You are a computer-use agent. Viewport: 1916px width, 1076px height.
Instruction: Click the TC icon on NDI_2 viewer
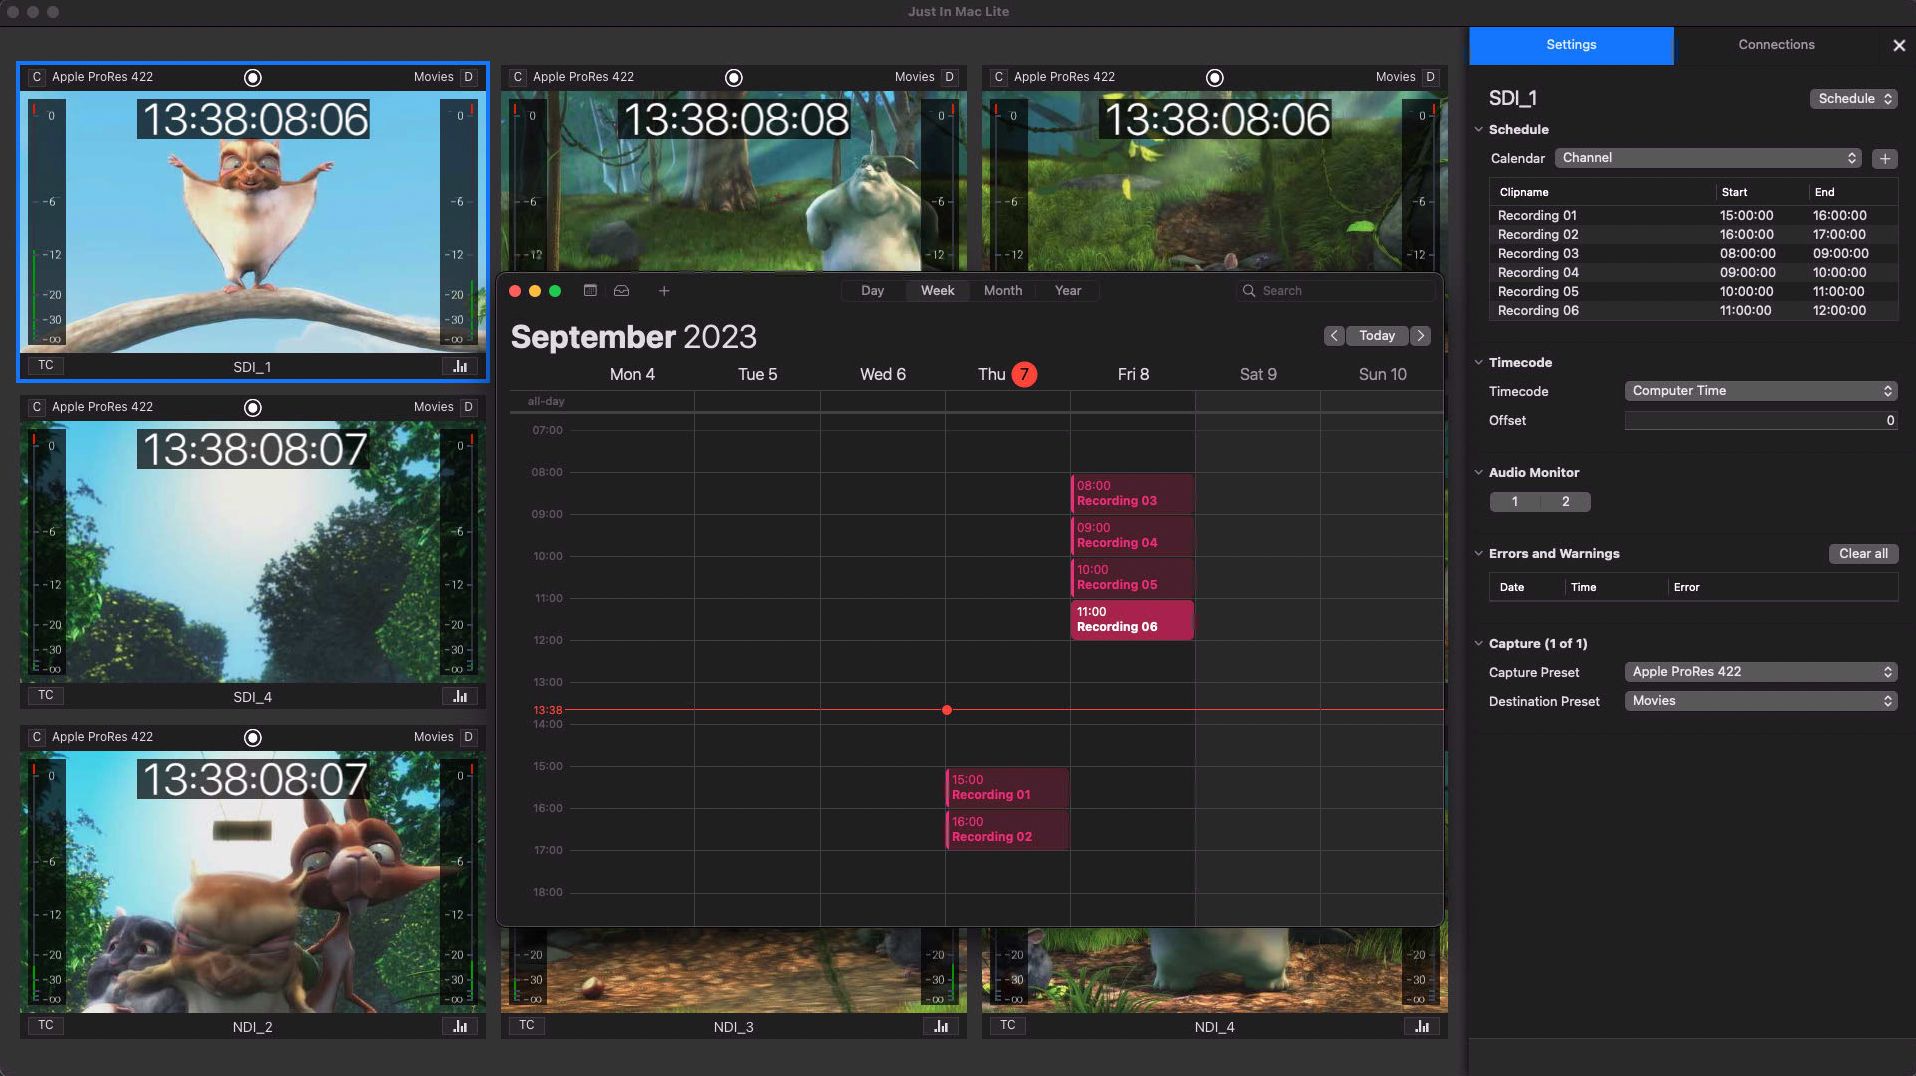pyautogui.click(x=46, y=1025)
